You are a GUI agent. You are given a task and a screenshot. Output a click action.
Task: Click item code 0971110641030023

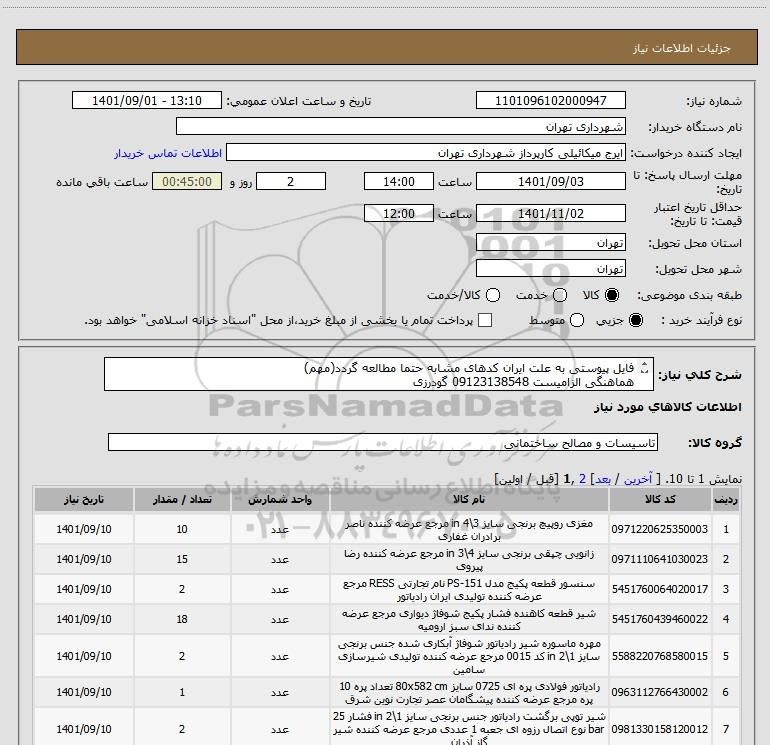660,559
